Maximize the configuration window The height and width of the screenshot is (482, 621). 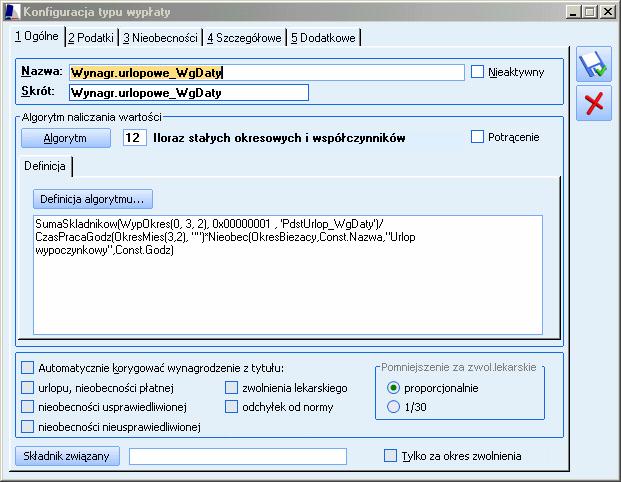(x=590, y=12)
